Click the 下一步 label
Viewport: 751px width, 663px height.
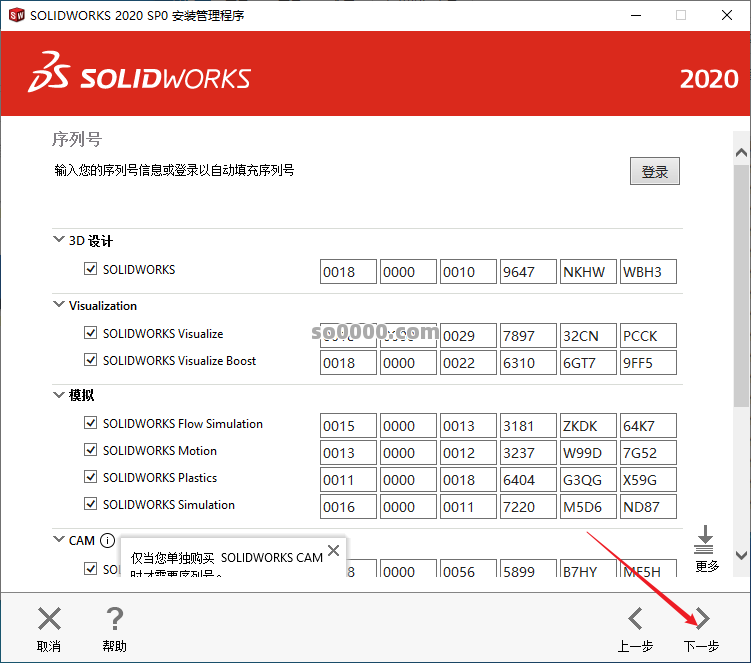pyautogui.click(x=701, y=646)
